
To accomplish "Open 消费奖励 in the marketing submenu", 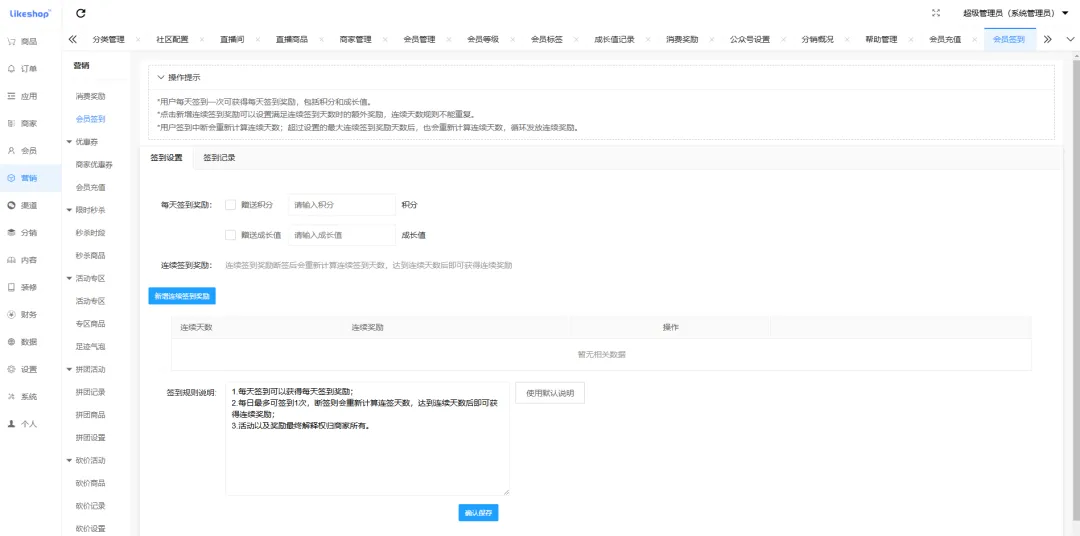I will (90, 96).
